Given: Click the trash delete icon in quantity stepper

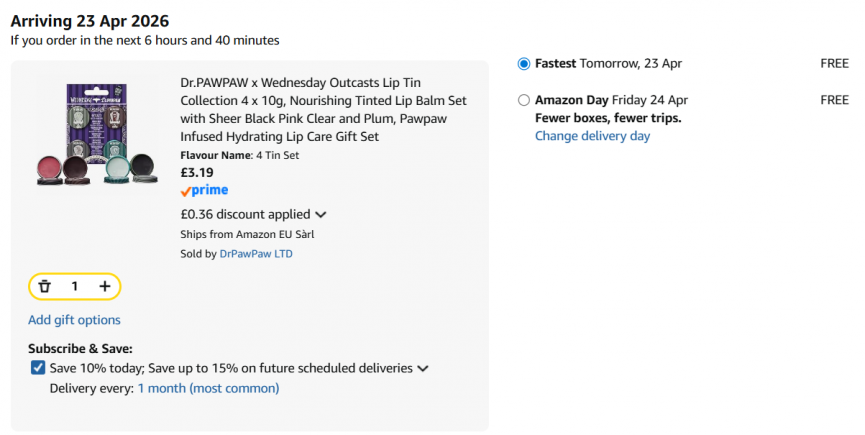Looking at the screenshot, I should tap(45, 286).
